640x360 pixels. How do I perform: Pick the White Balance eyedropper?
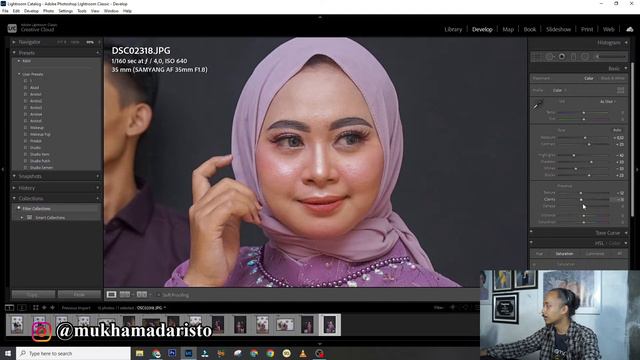tap(538, 105)
